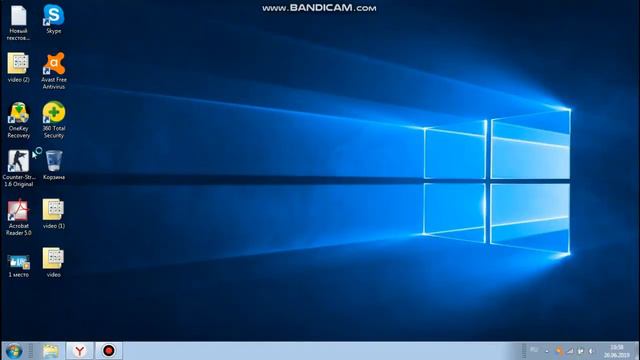Open the taskbar clock and date
Viewport: 640px width, 360px height.
pyautogui.click(x=617, y=351)
